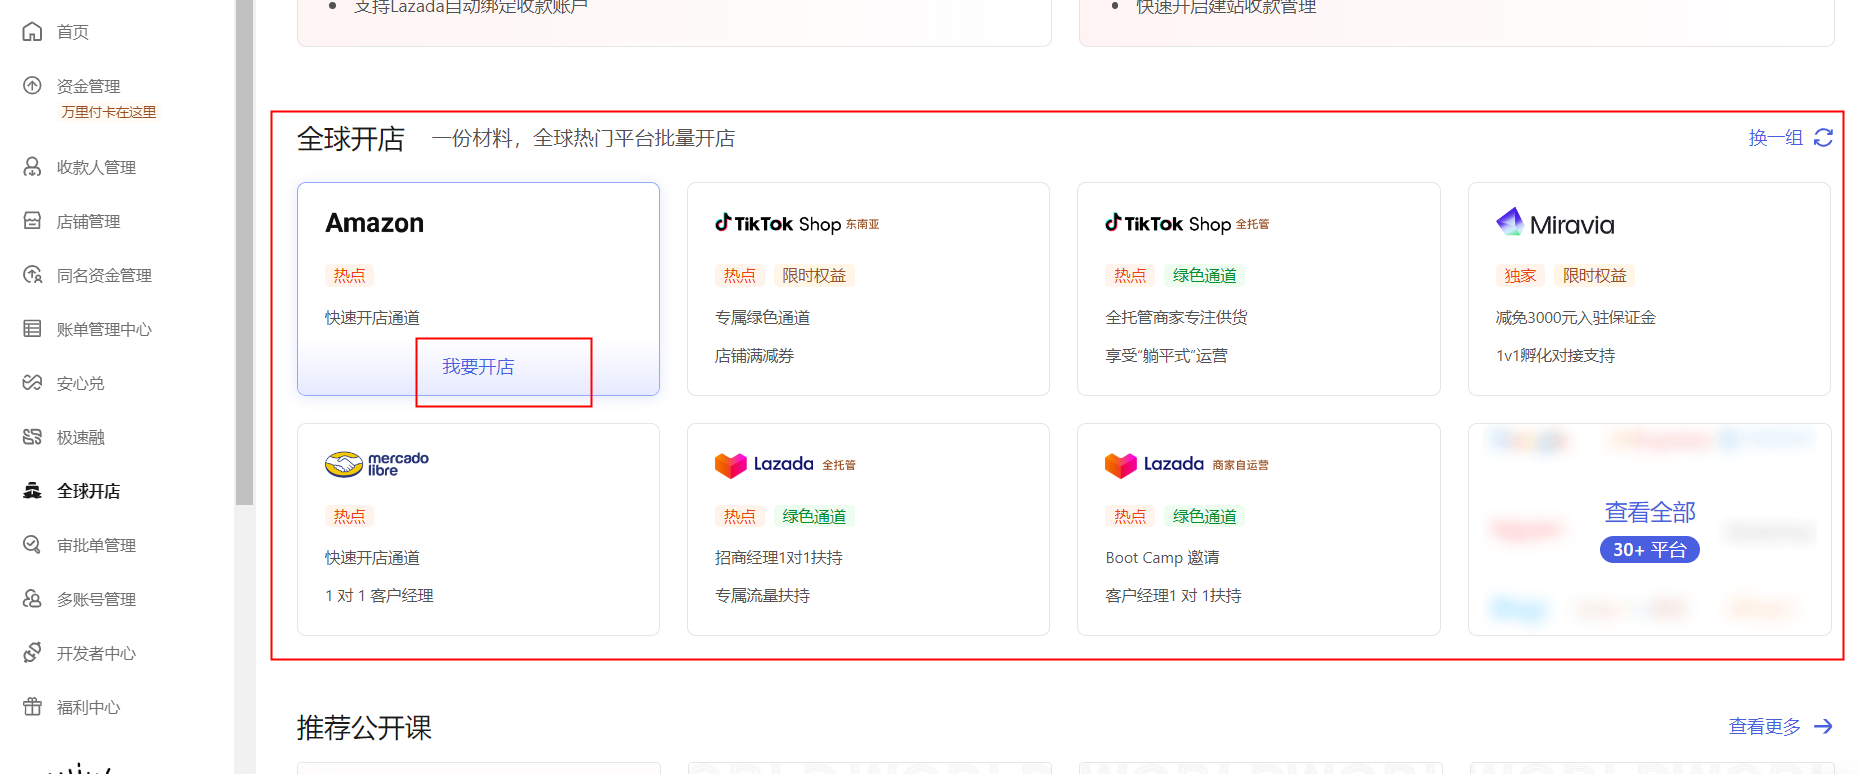The image size is (1860, 774).
Task: Click the TikTok Shop 全托管 logo
Action: [x=1187, y=223]
